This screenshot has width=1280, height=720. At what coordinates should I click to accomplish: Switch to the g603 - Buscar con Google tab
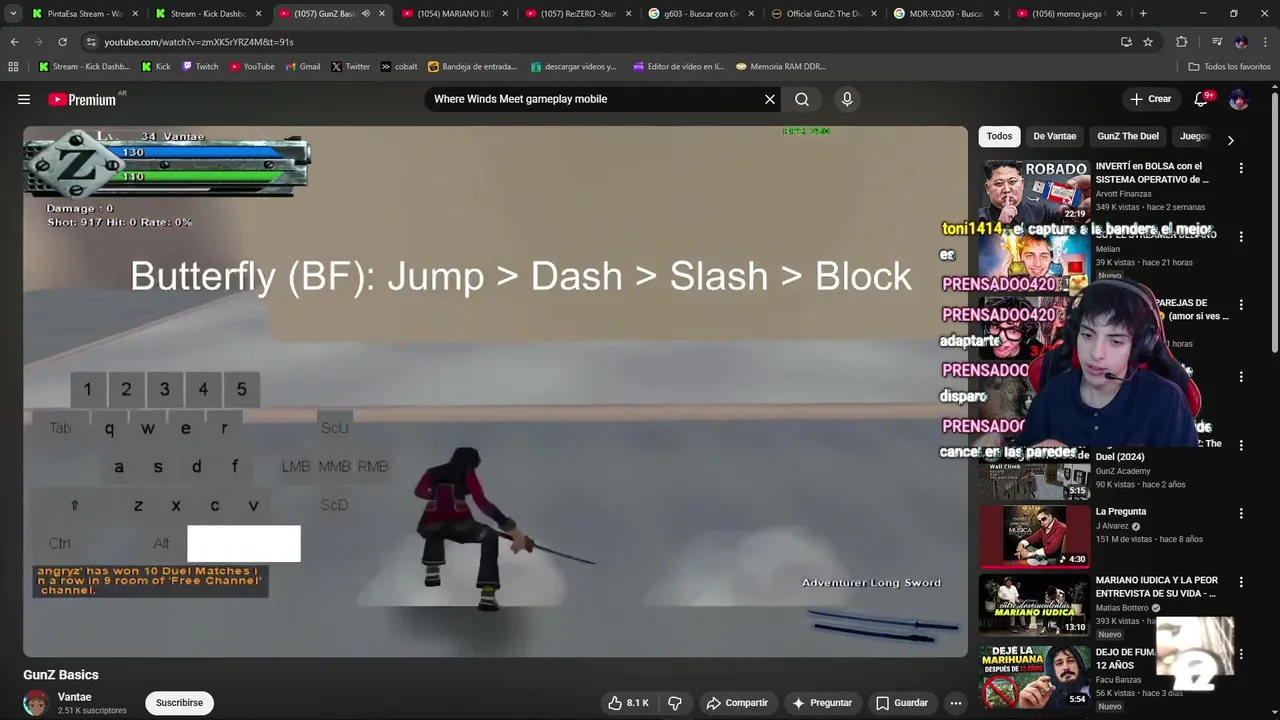tap(700, 14)
